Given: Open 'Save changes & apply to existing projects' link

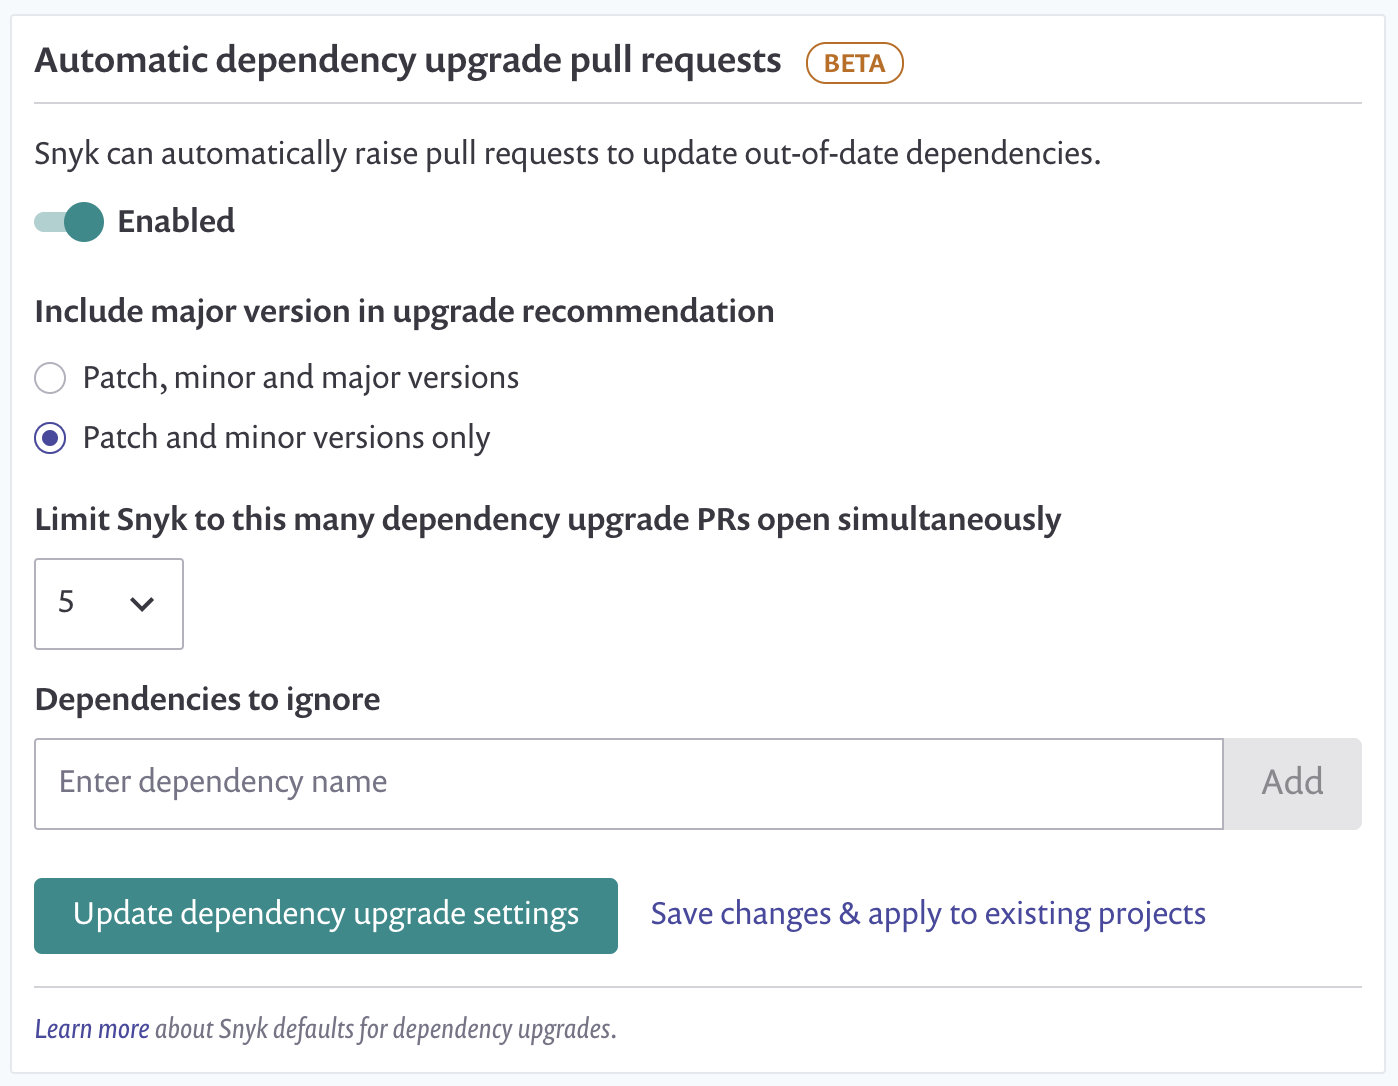Looking at the screenshot, I should click(927, 914).
